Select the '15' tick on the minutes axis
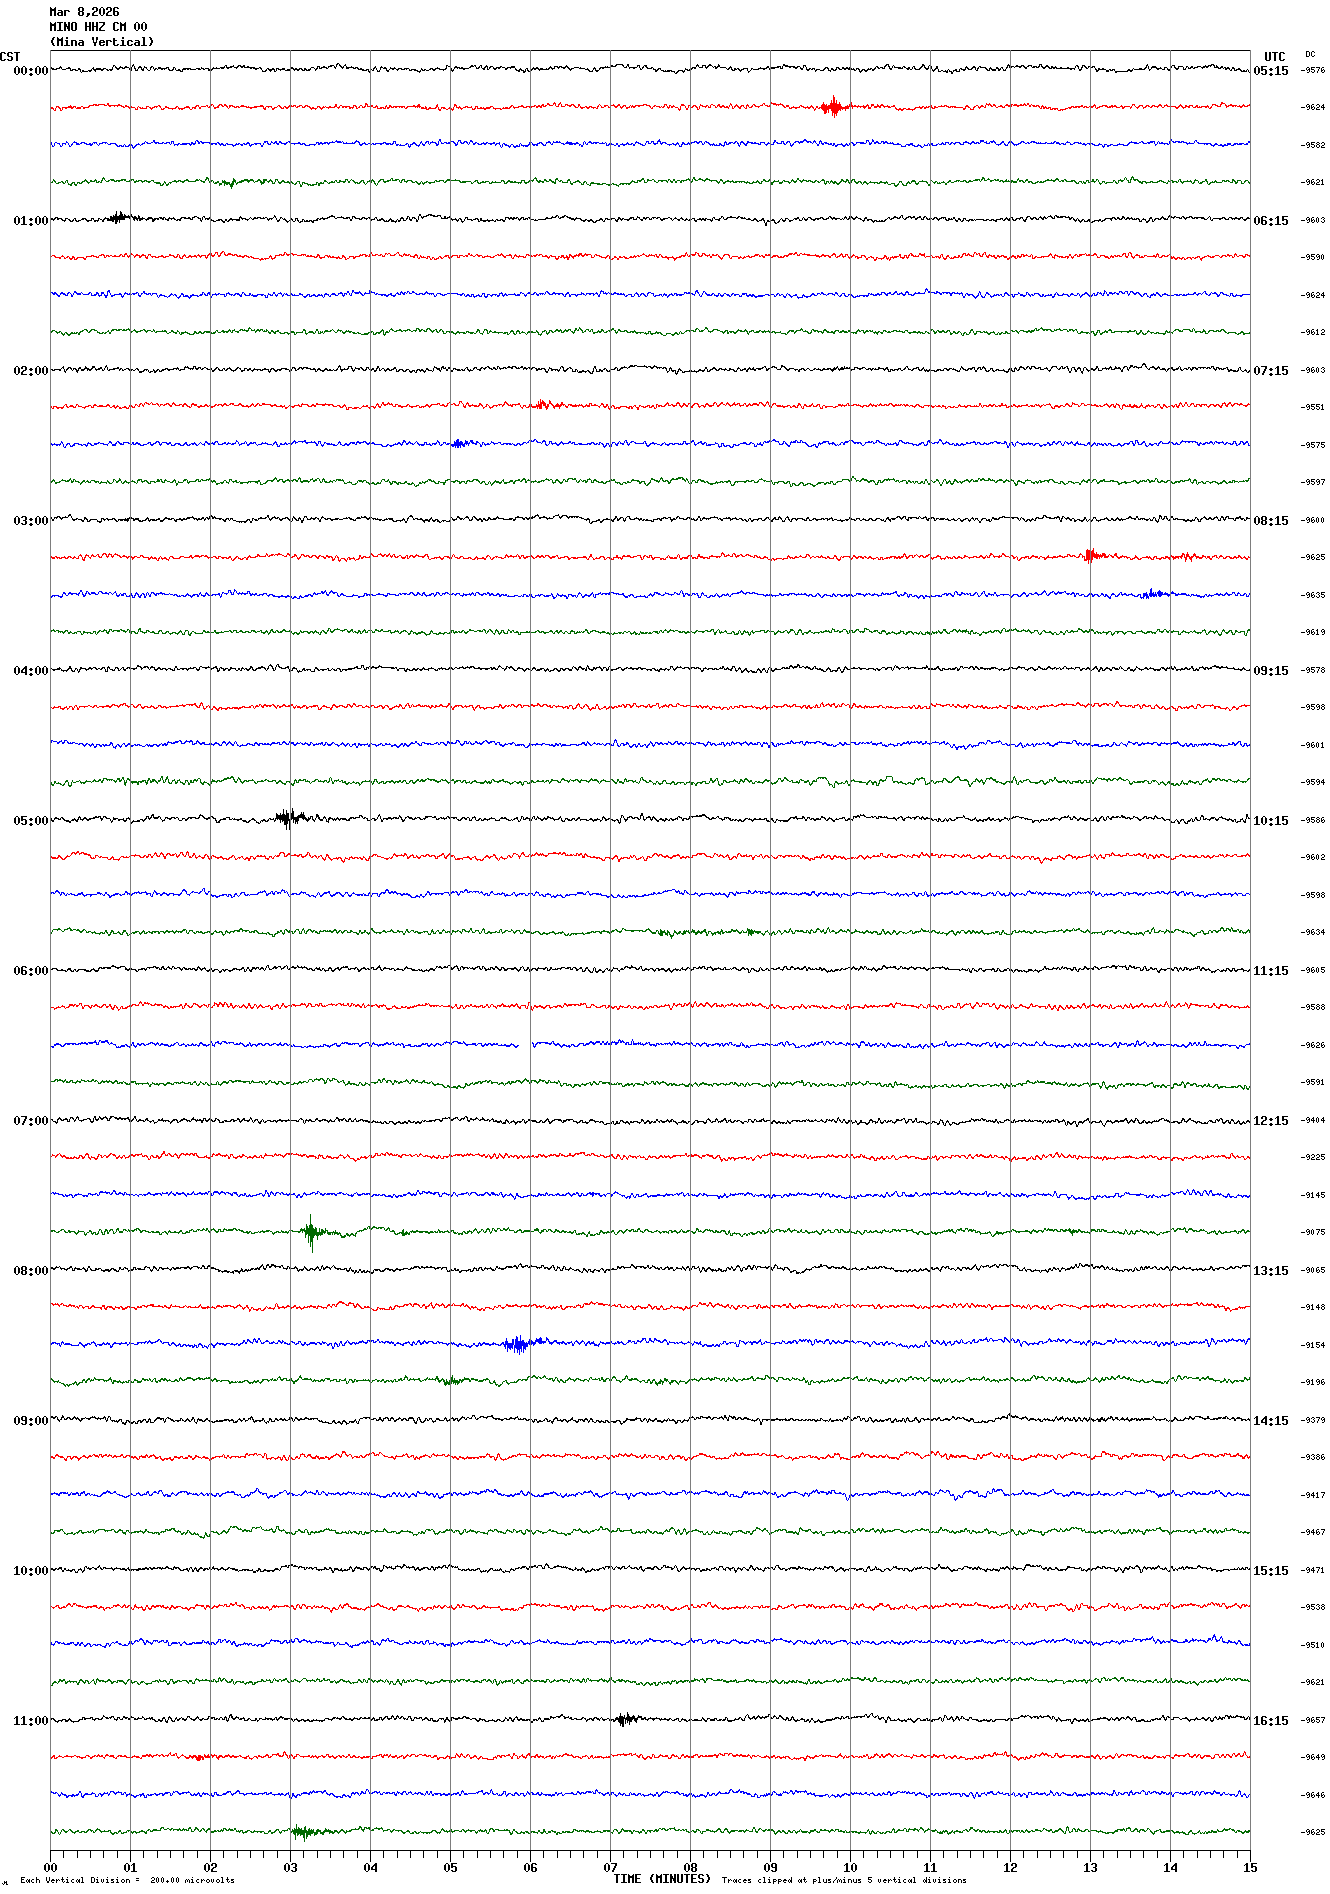The image size is (1330, 1894). [1249, 1868]
